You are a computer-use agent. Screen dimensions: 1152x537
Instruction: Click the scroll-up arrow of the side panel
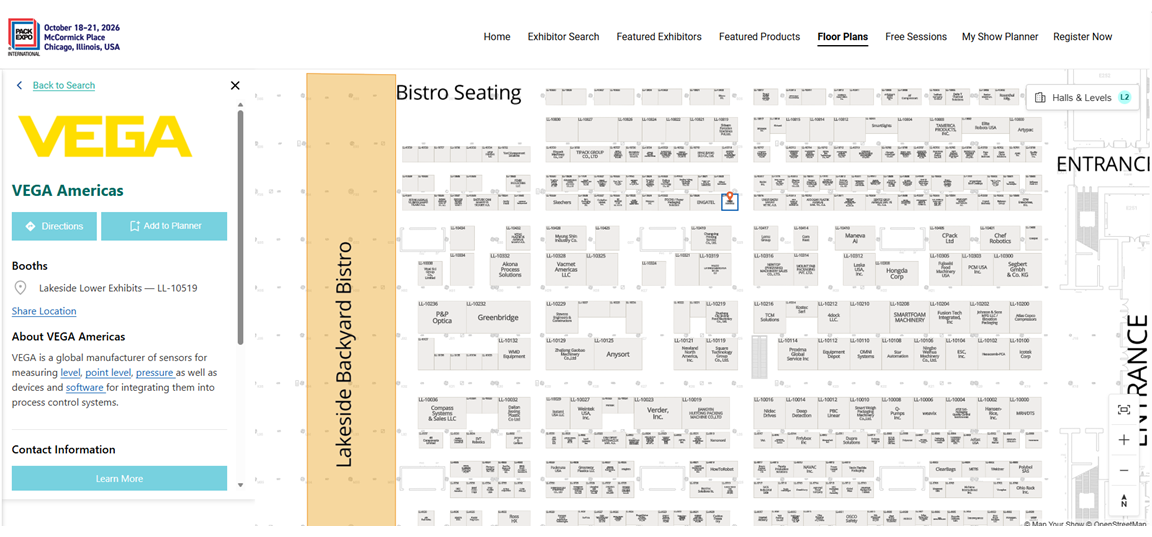tap(240, 105)
